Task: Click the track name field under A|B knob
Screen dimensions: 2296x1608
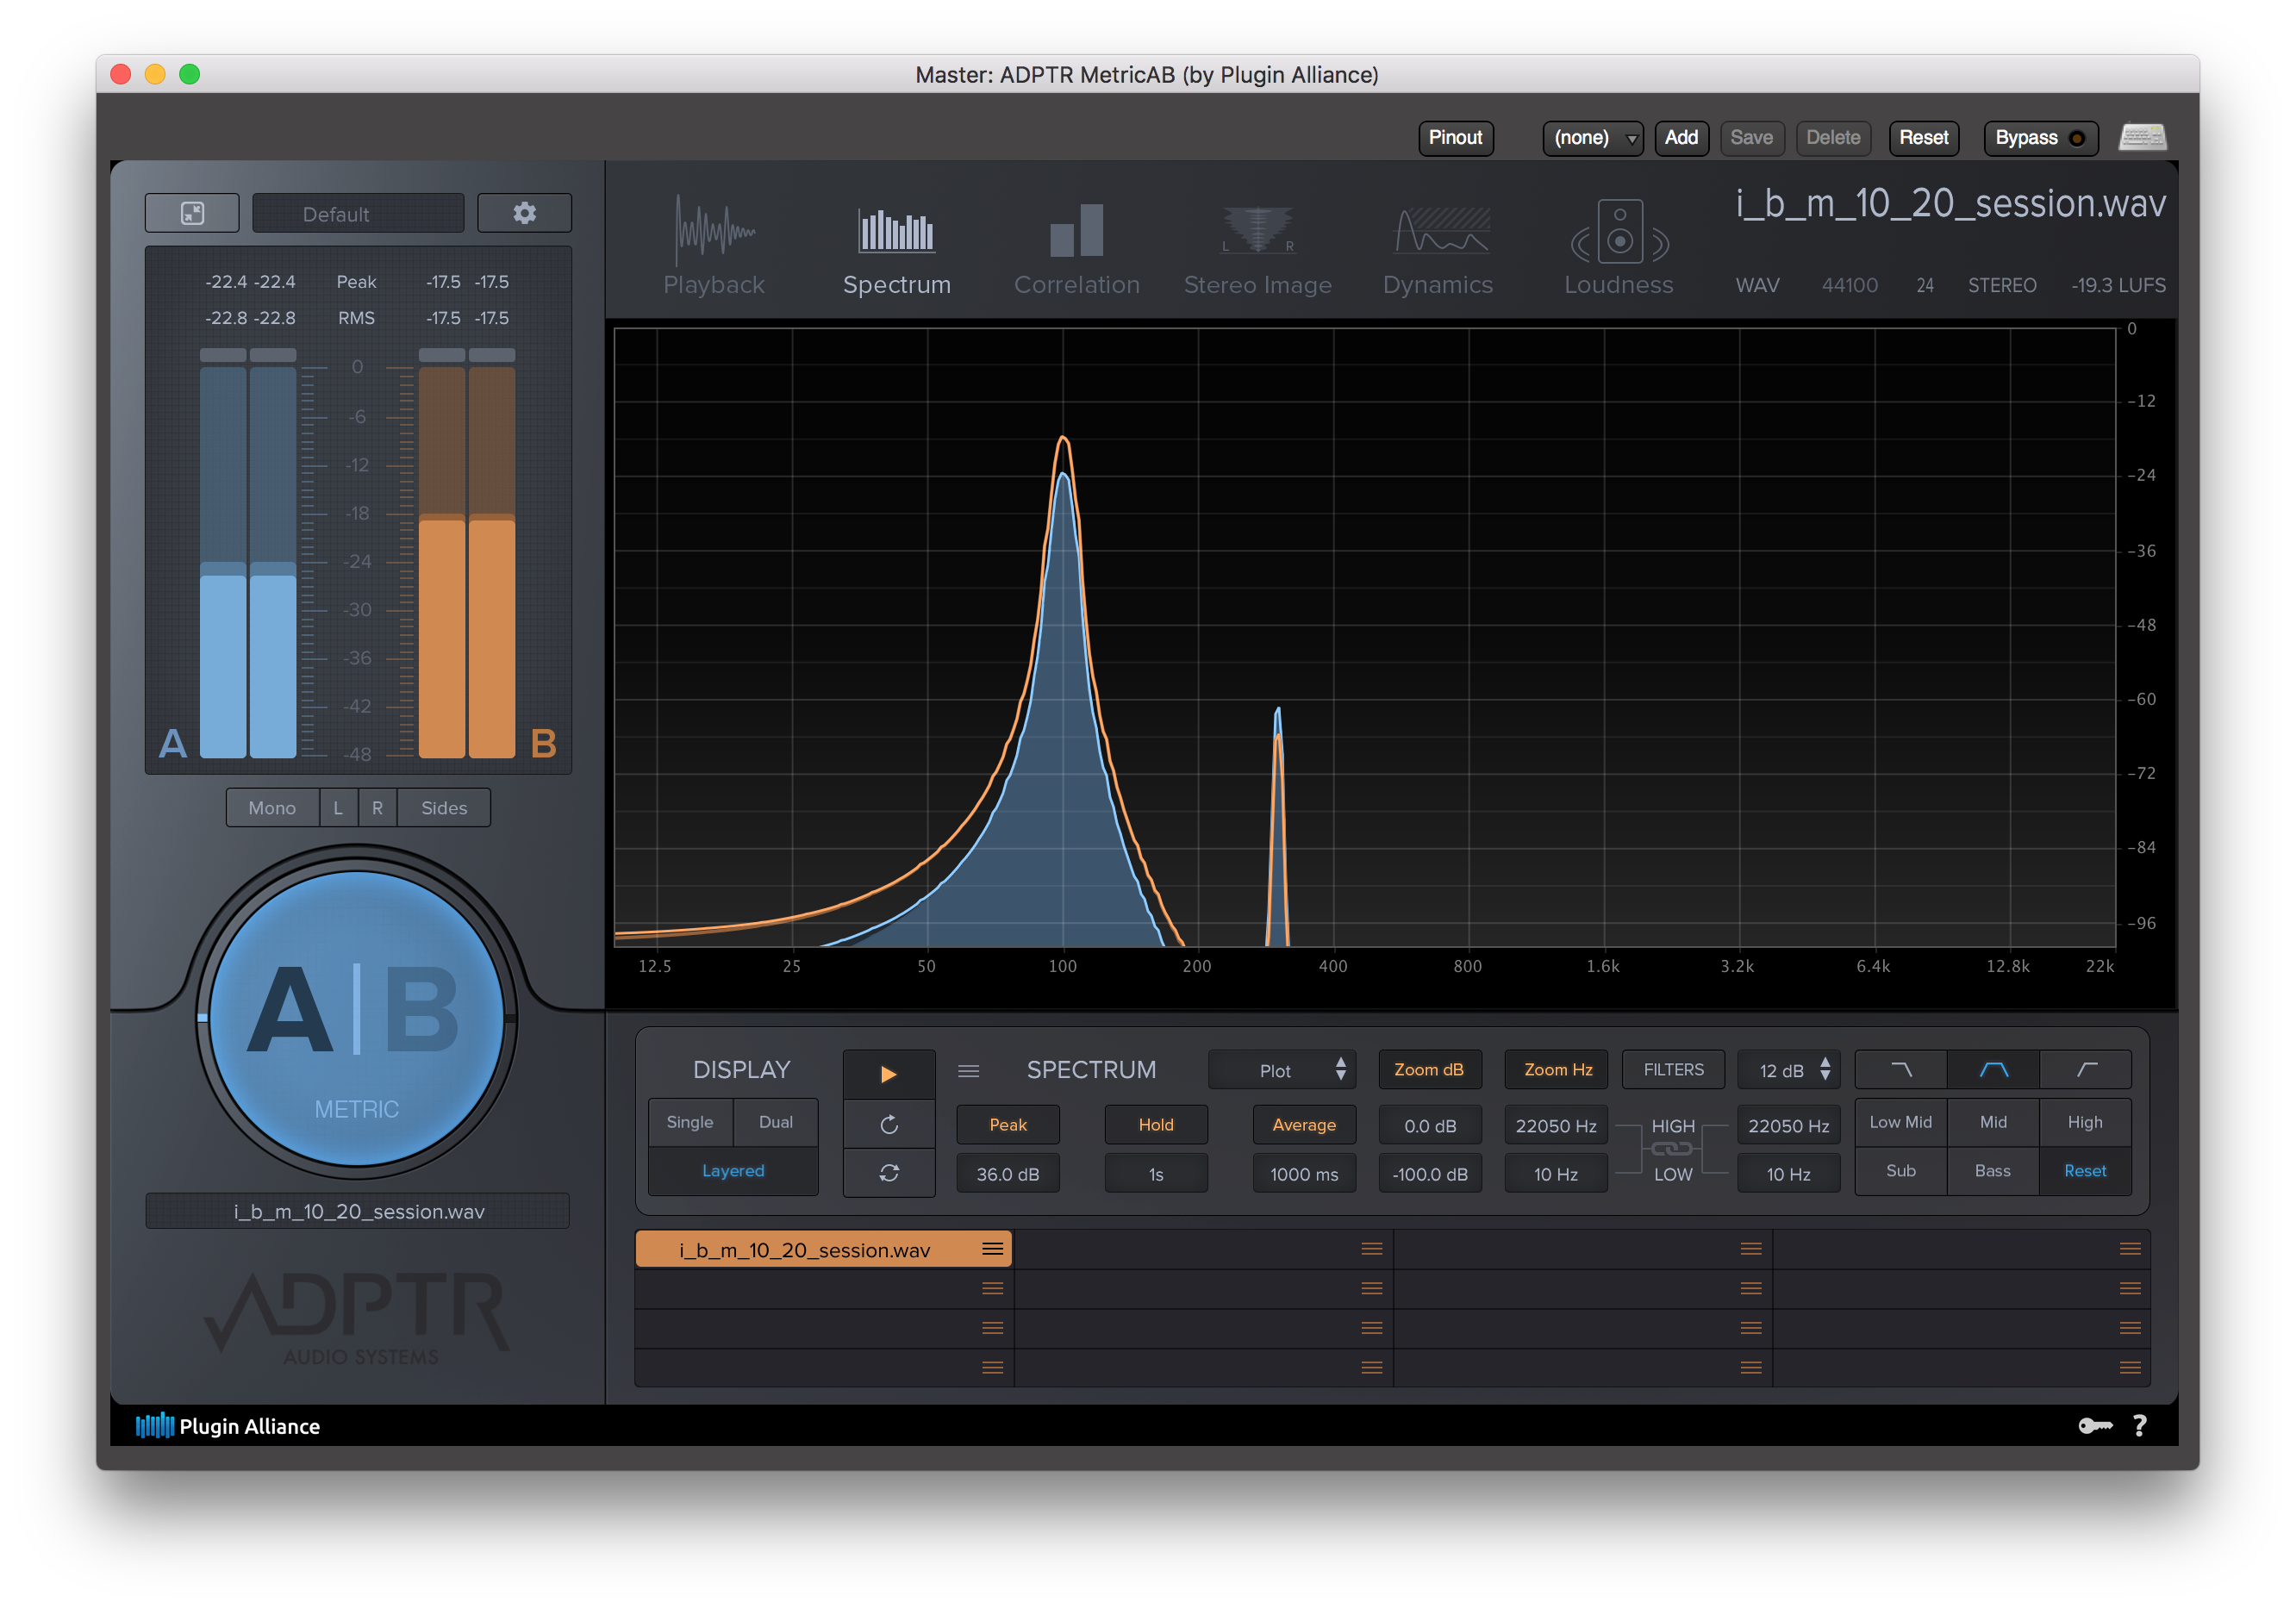Action: [358, 1211]
